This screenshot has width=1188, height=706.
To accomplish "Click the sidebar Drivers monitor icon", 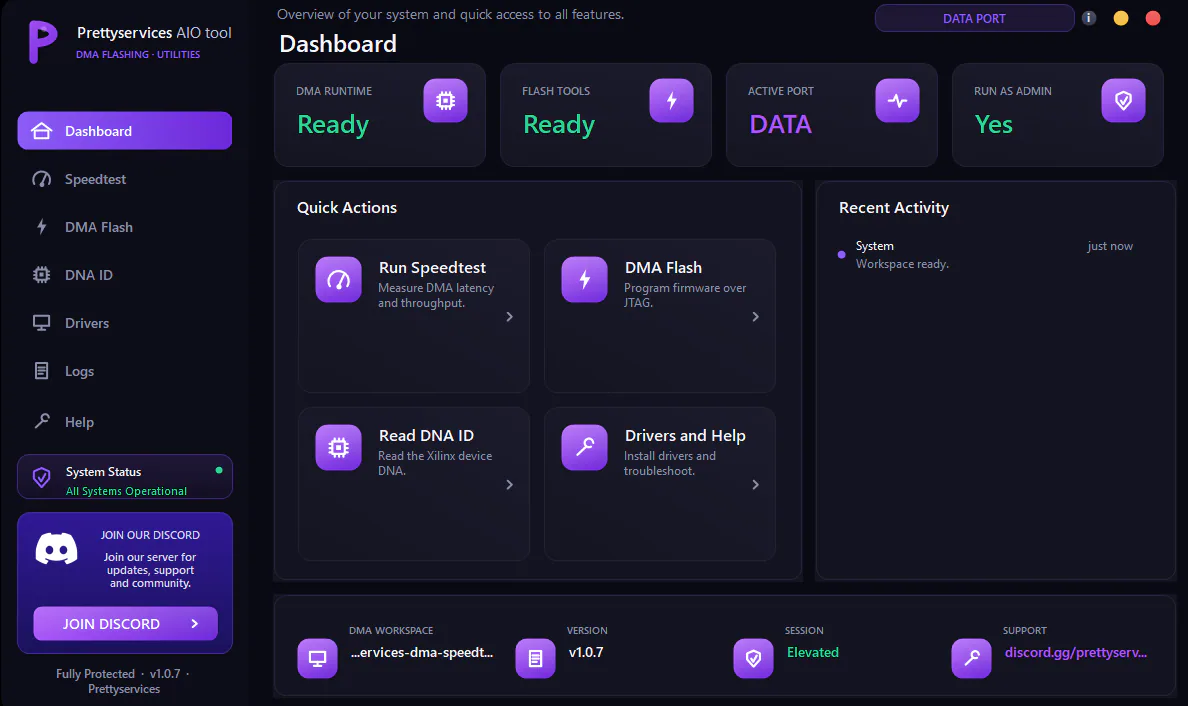I will click(42, 323).
